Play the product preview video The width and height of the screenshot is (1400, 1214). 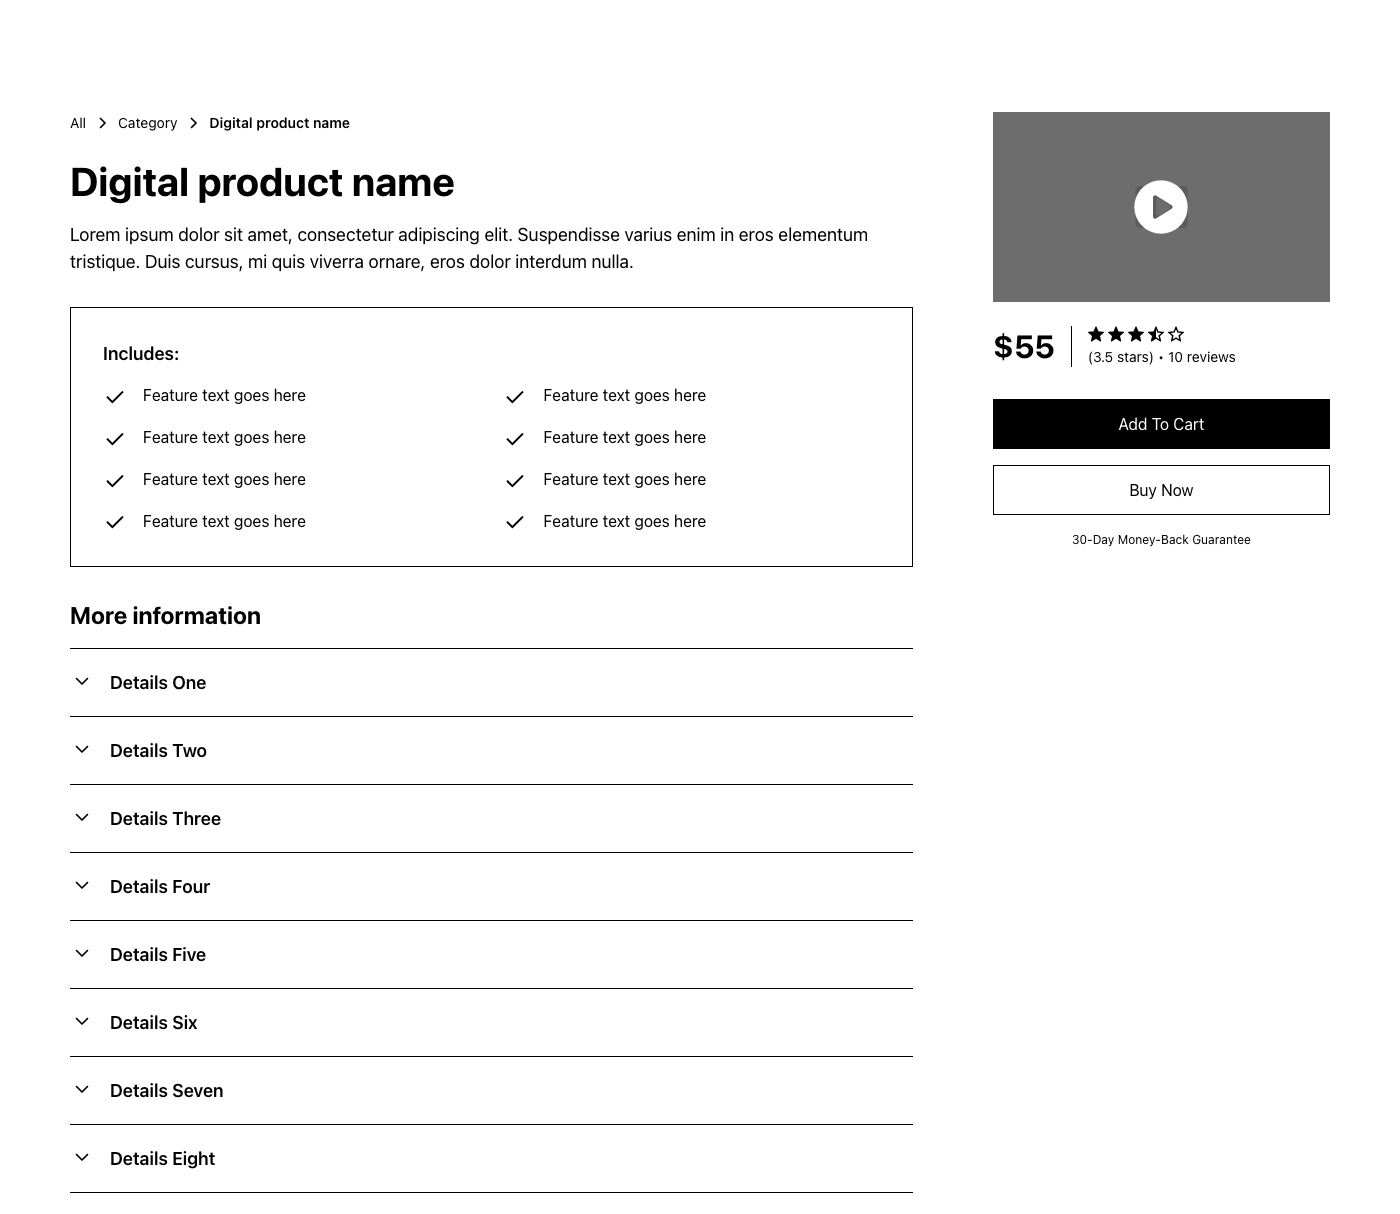click(x=1160, y=207)
